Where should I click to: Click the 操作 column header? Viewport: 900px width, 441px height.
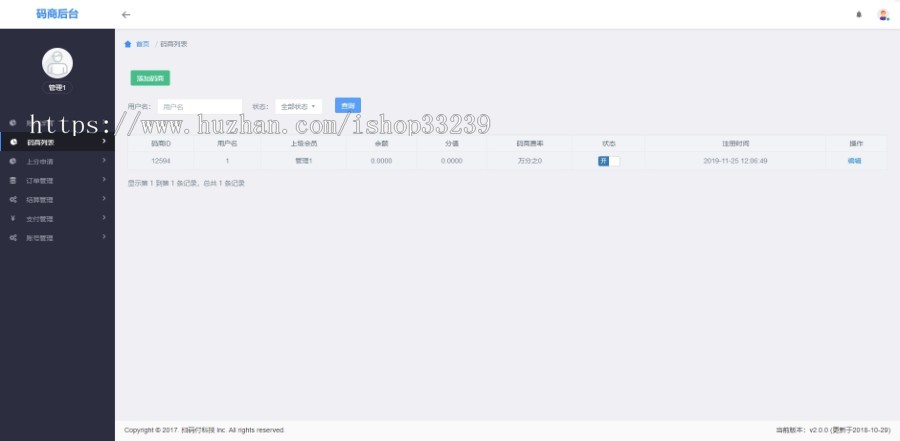856,144
